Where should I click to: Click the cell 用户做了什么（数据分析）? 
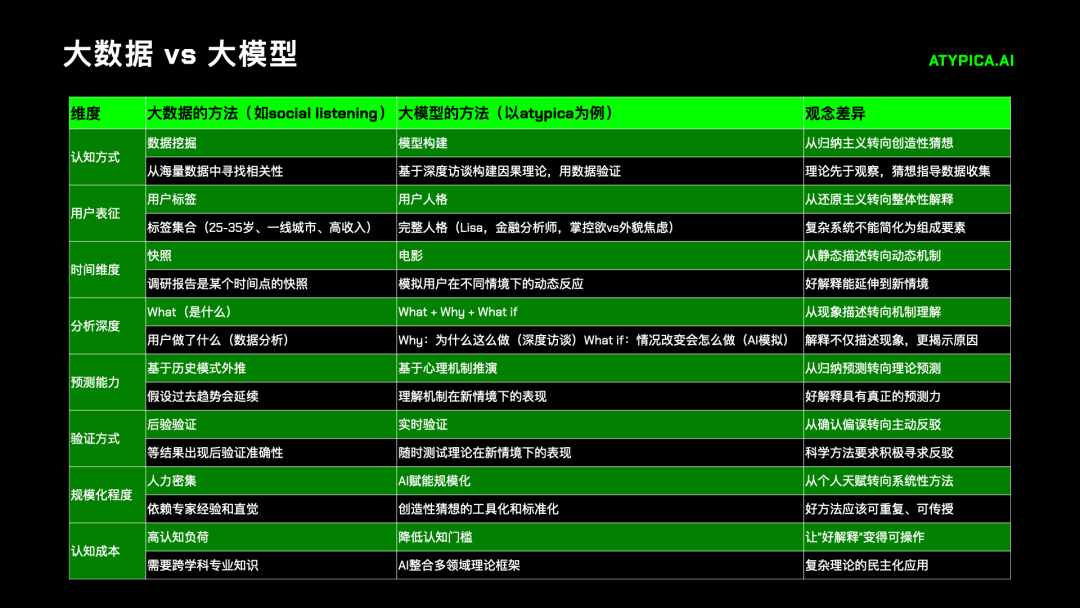coord(271,339)
